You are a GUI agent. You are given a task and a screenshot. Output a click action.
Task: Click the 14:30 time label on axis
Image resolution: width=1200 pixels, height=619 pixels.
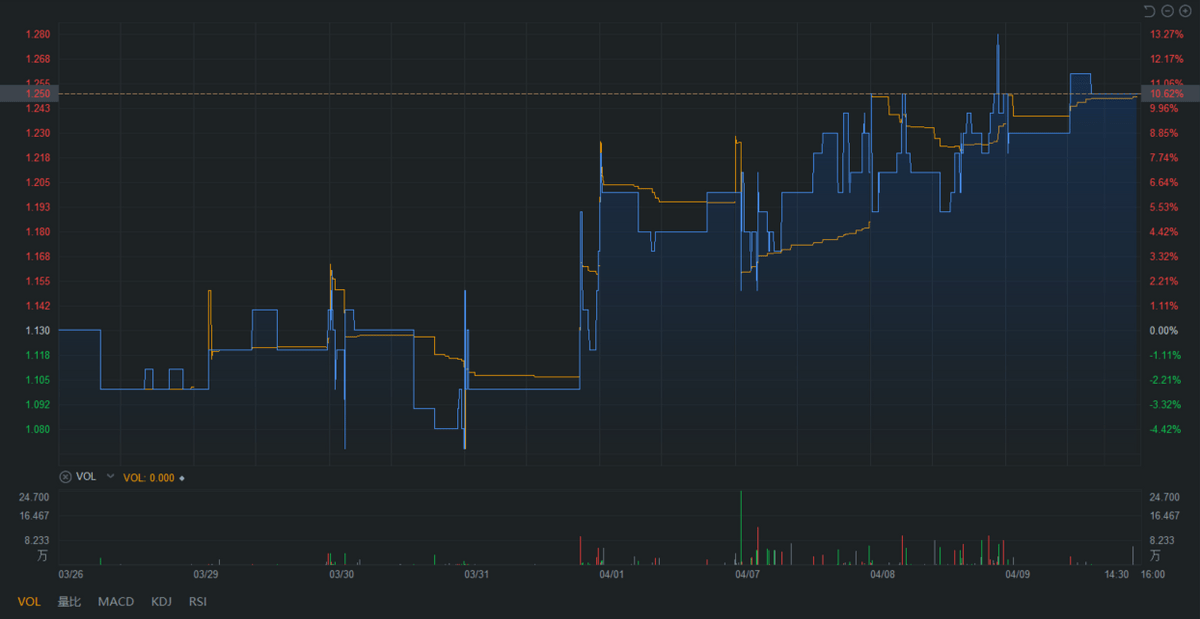tap(1117, 575)
